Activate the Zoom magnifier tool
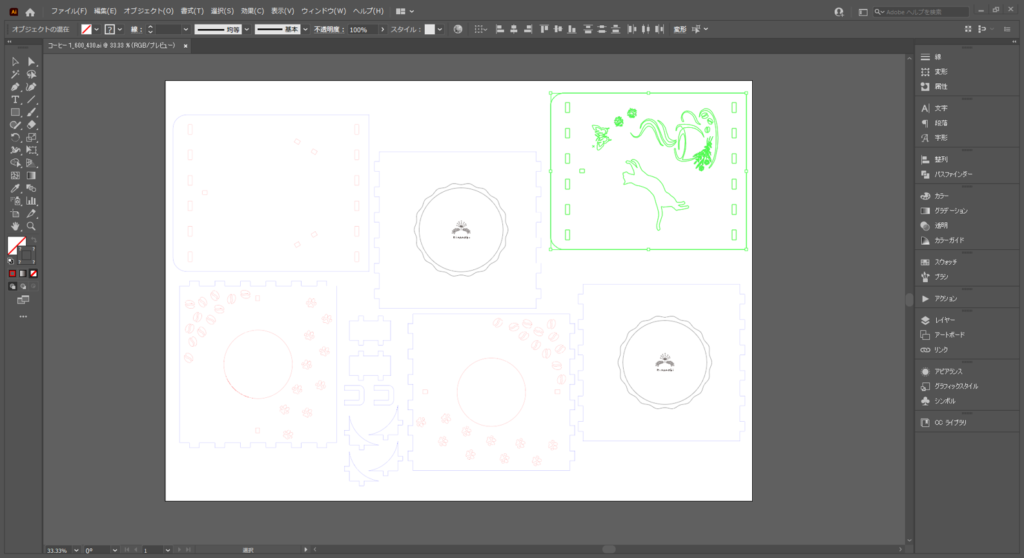 [32, 226]
